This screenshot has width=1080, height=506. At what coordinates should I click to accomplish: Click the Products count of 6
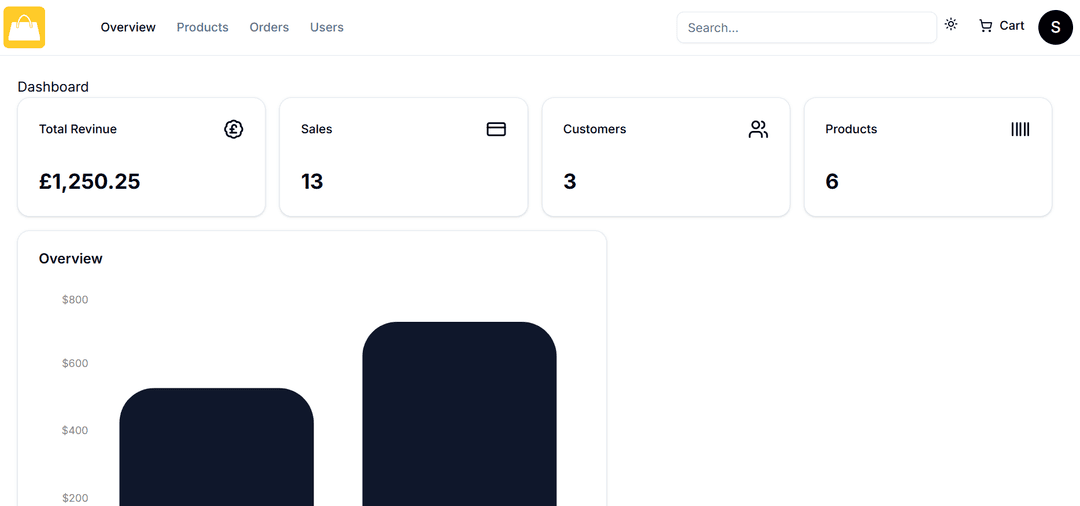(x=832, y=181)
